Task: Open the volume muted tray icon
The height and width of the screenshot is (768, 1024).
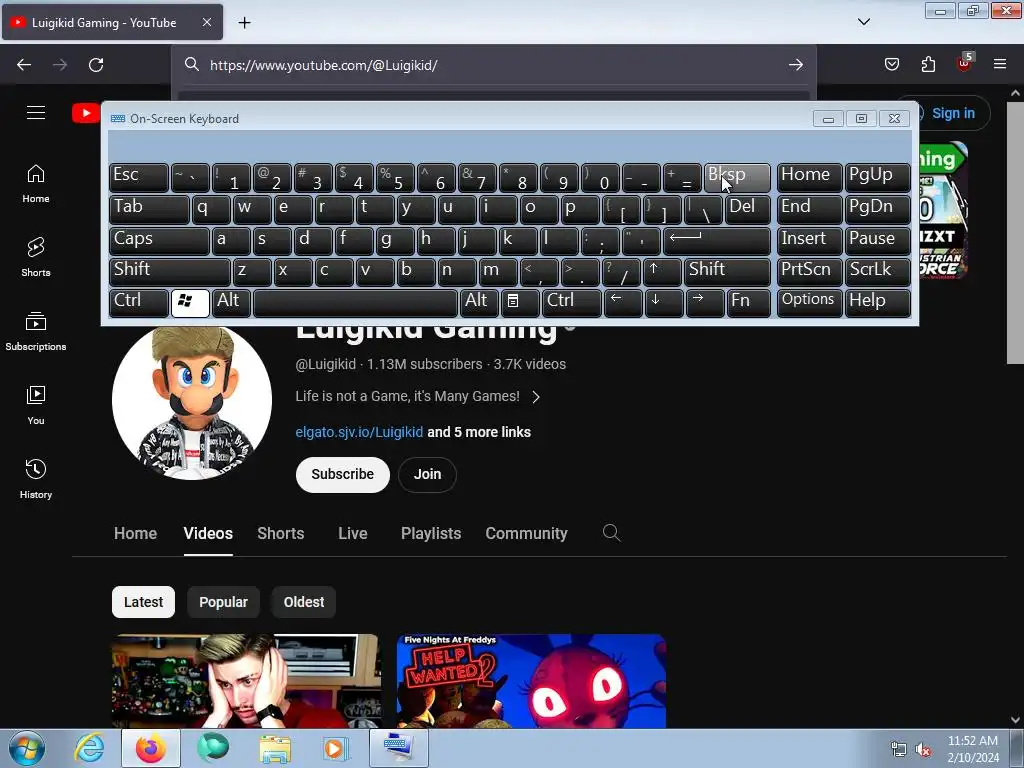Action: pyautogui.click(x=923, y=750)
